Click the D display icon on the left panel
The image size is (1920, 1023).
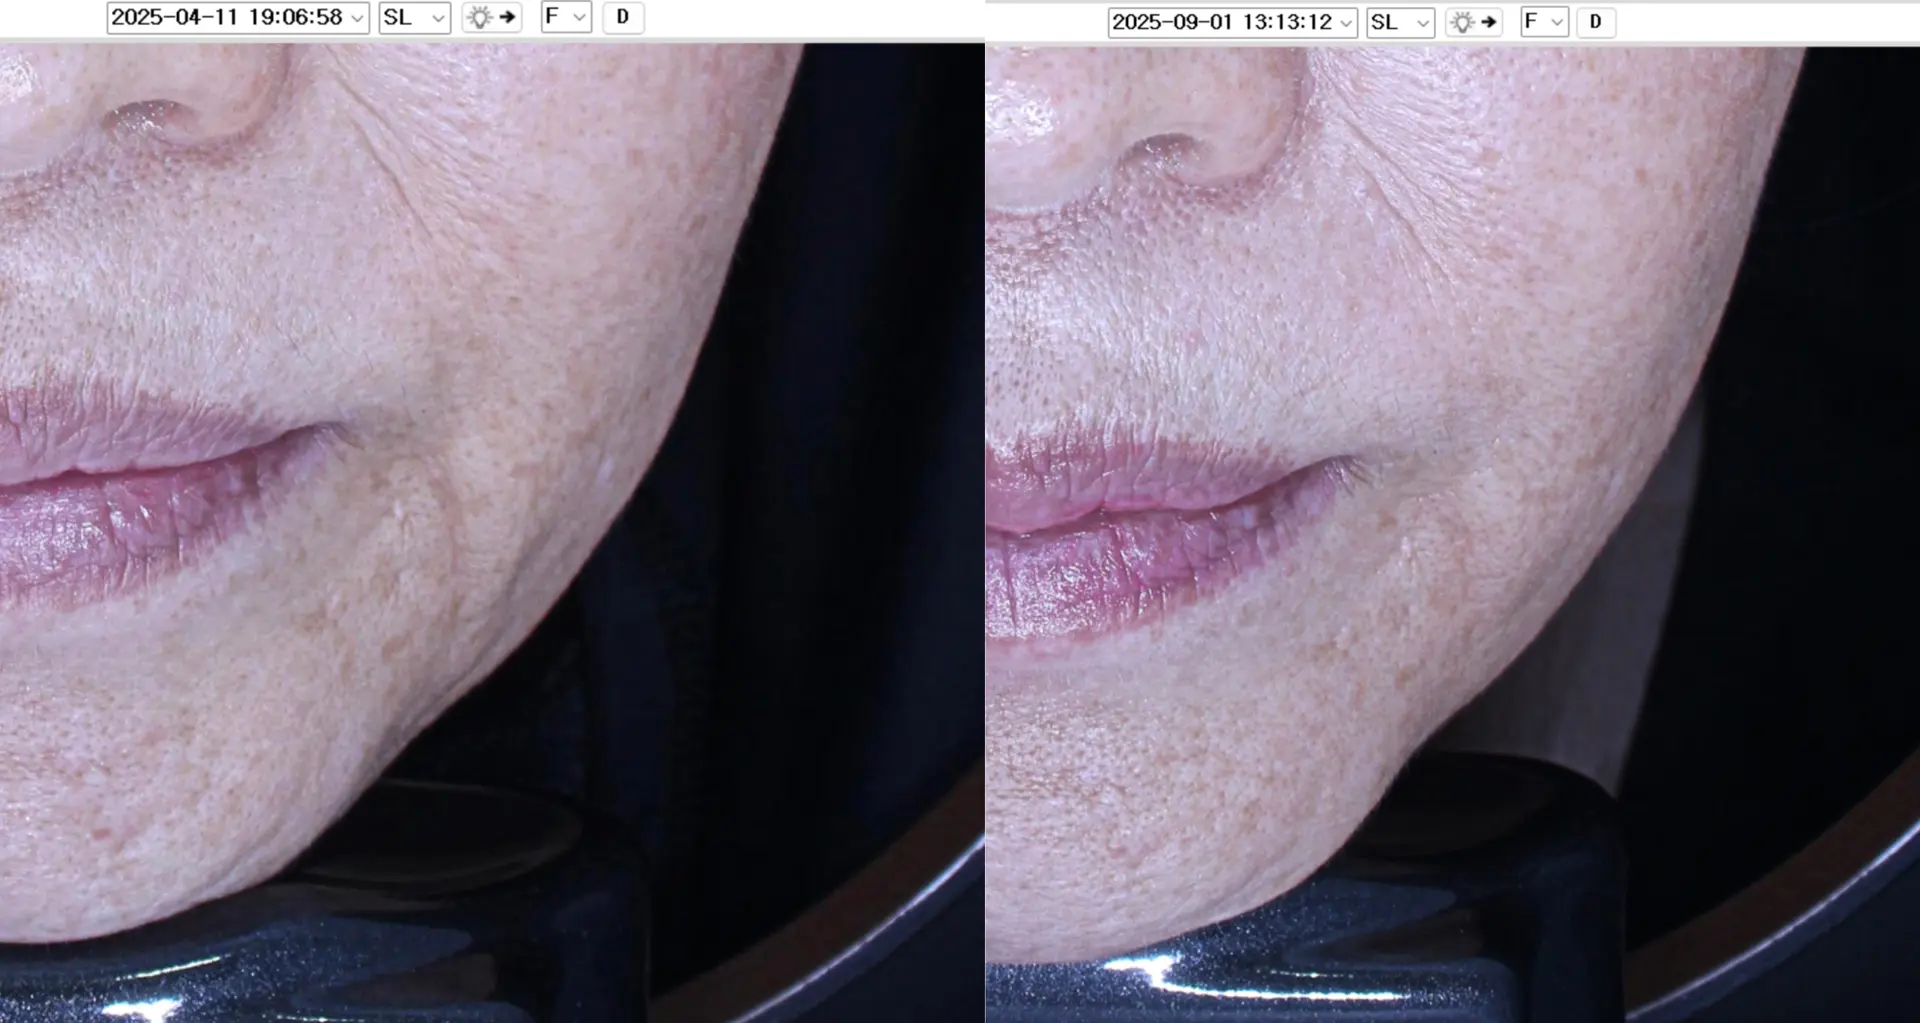(623, 17)
